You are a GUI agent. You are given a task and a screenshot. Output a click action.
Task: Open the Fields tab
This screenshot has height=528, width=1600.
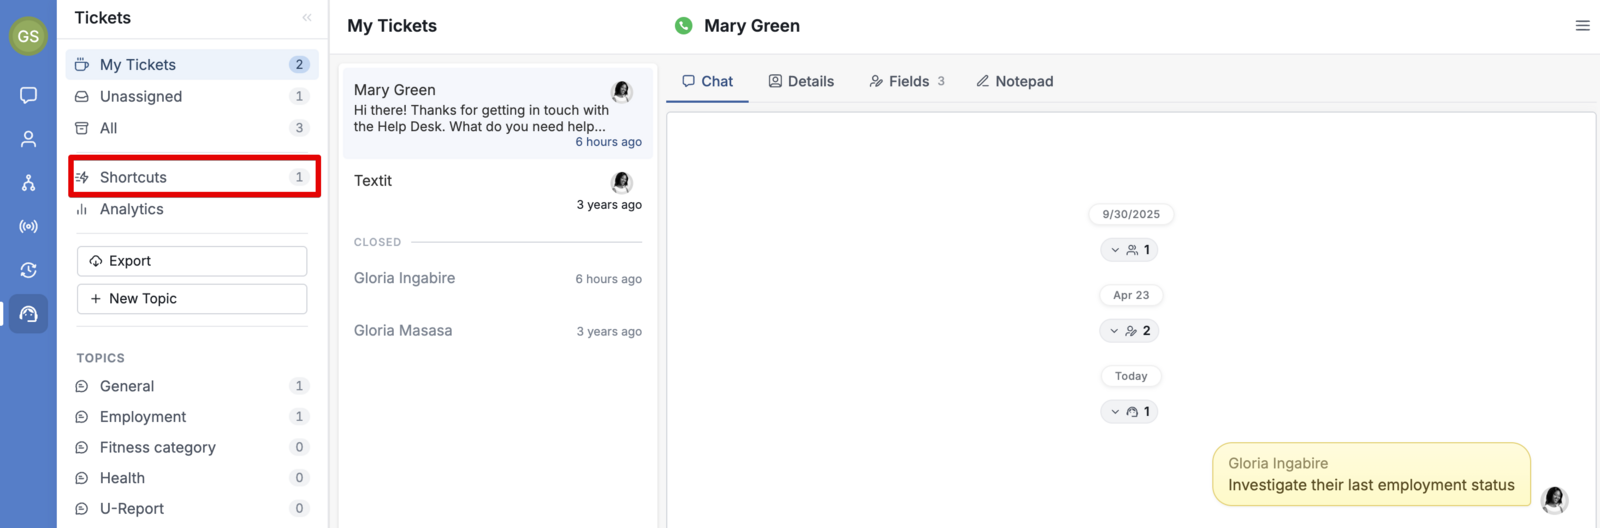click(907, 82)
